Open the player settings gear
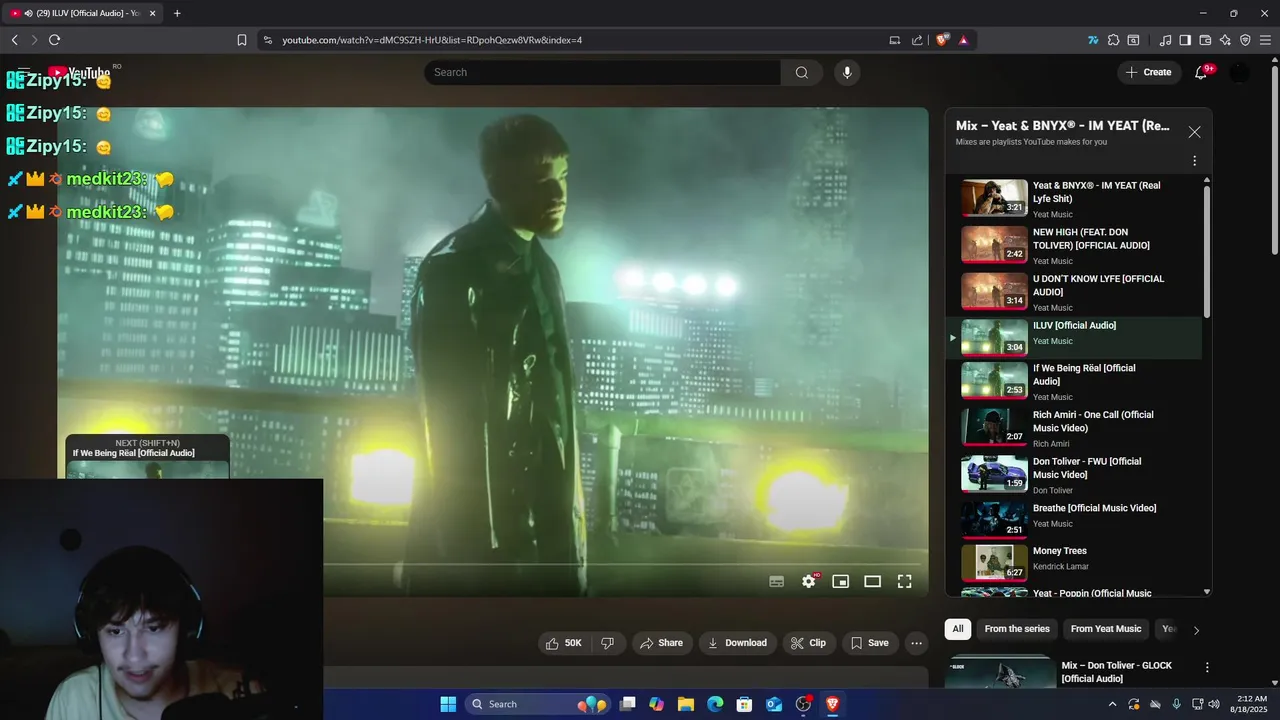Viewport: 1280px width, 720px height. pos(809,581)
